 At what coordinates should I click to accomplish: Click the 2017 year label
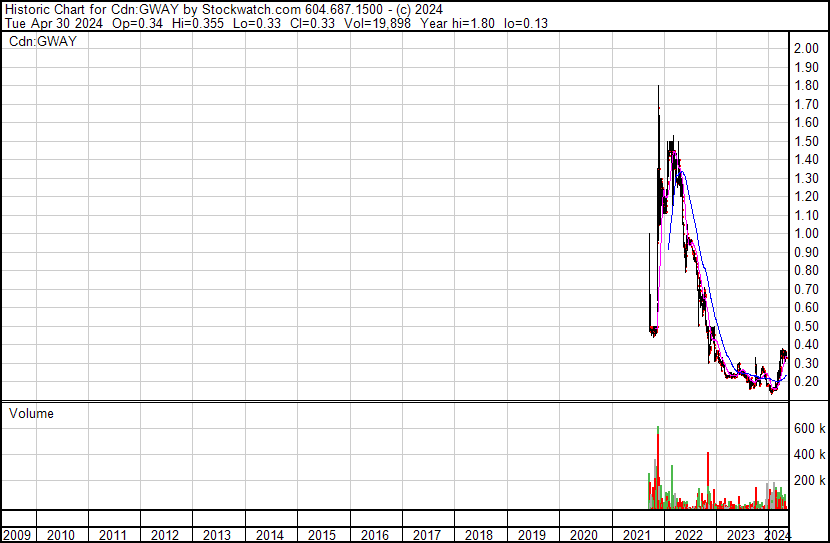tap(427, 535)
